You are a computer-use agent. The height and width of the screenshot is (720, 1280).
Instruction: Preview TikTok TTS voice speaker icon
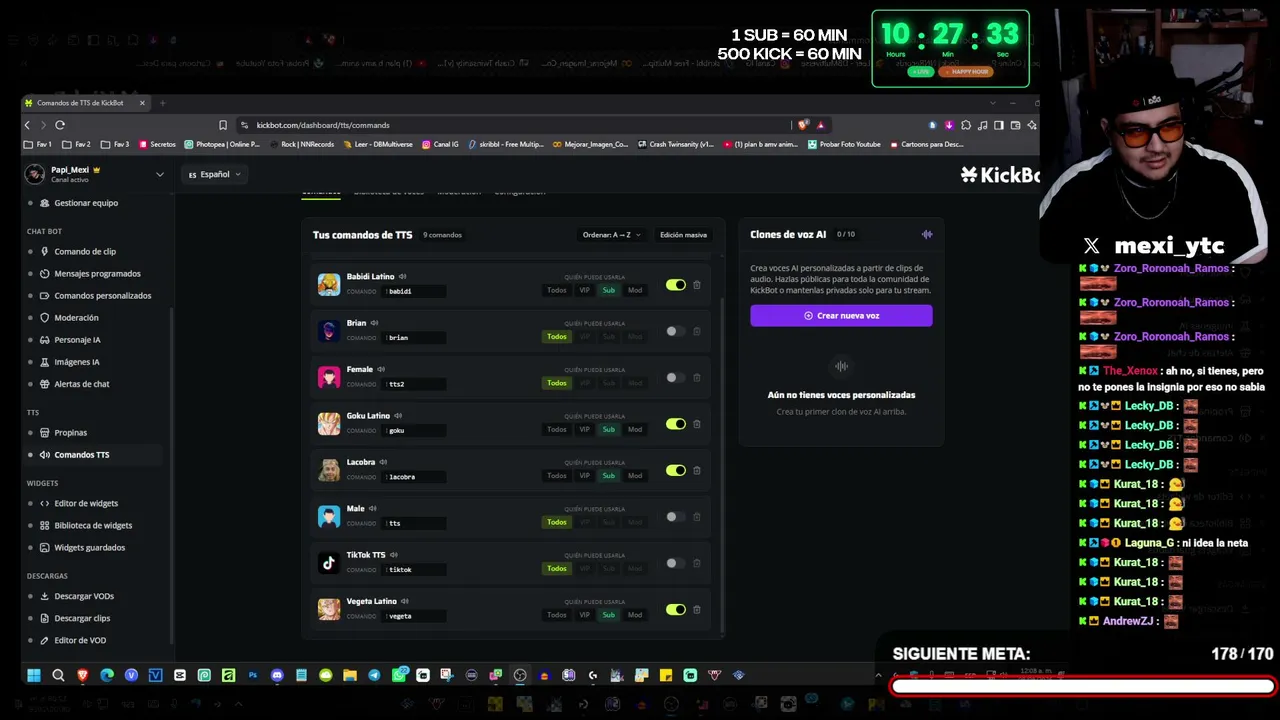pyautogui.click(x=394, y=555)
